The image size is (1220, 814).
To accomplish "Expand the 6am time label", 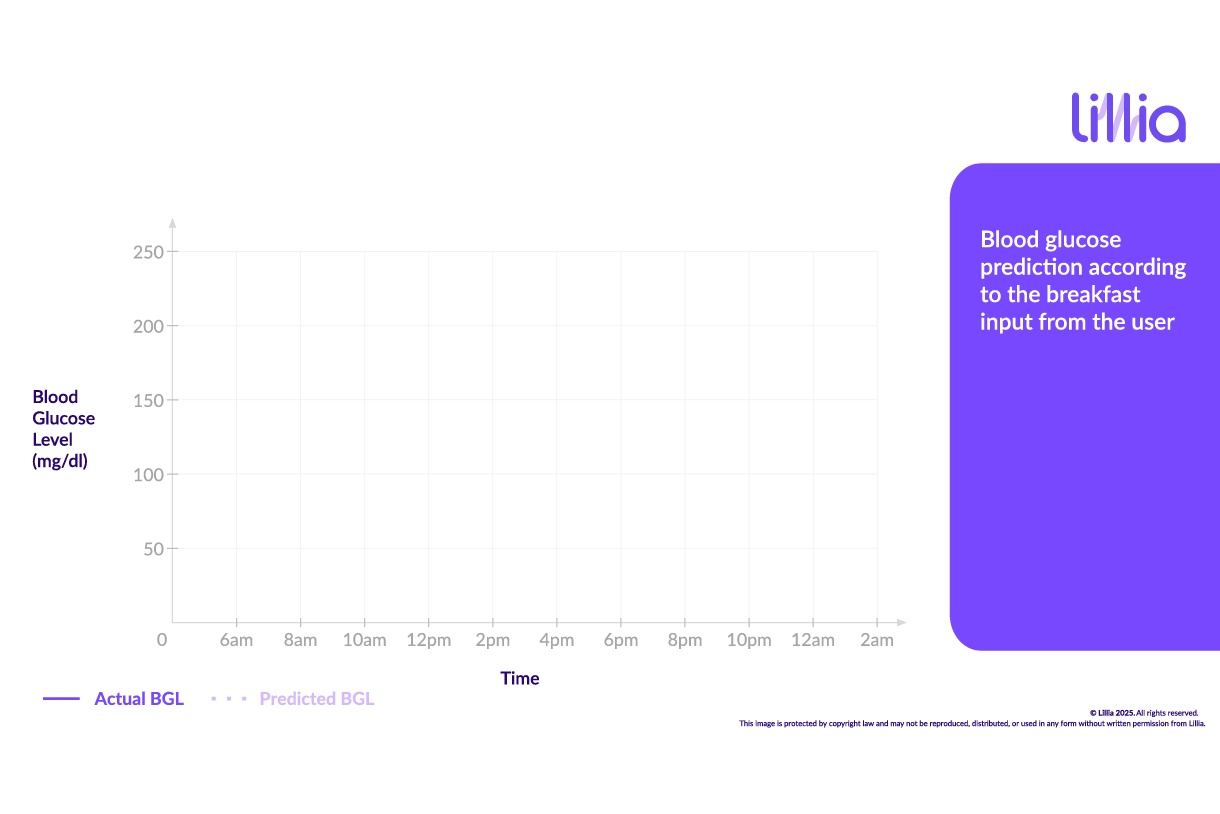I will 237,640.
